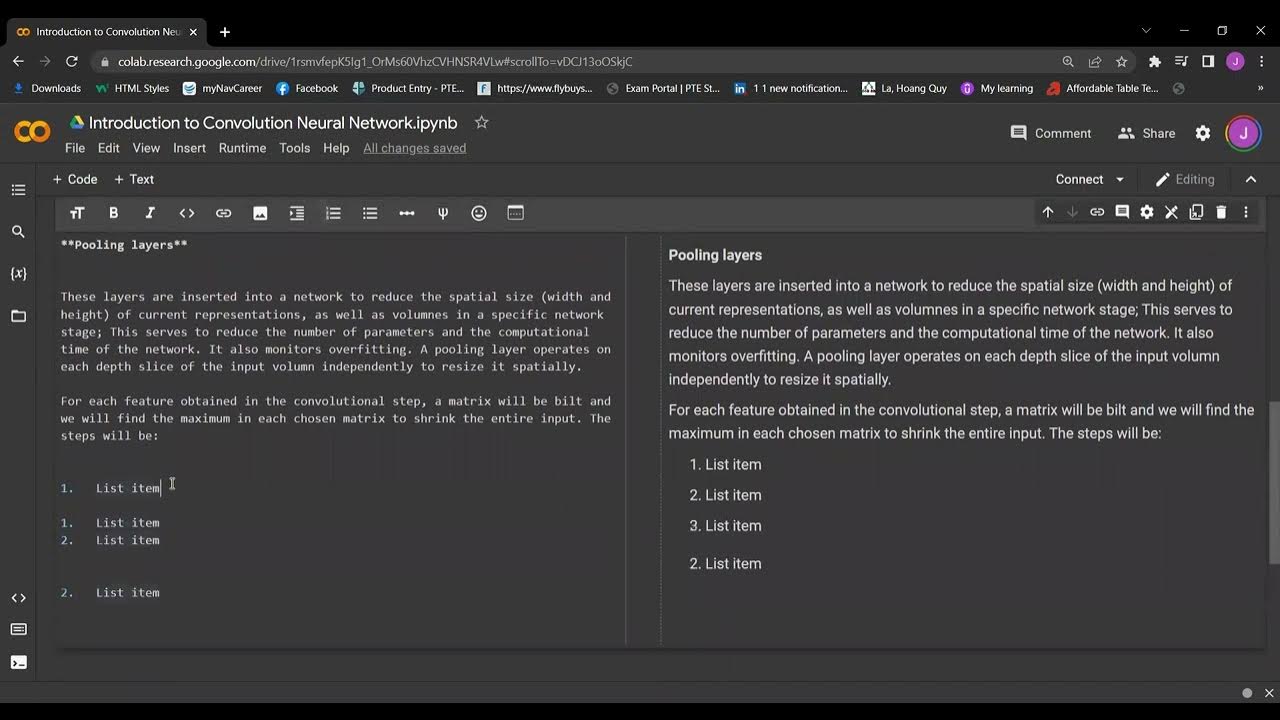Insert LaTeX psi symbol
The width and height of the screenshot is (1280, 720).
click(443, 213)
